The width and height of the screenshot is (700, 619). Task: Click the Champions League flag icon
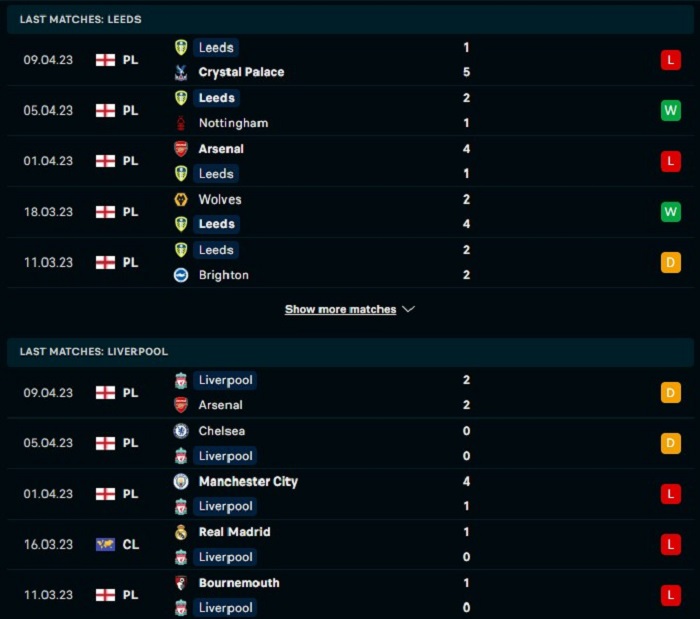pyautogui.click(x=105, y=544)
